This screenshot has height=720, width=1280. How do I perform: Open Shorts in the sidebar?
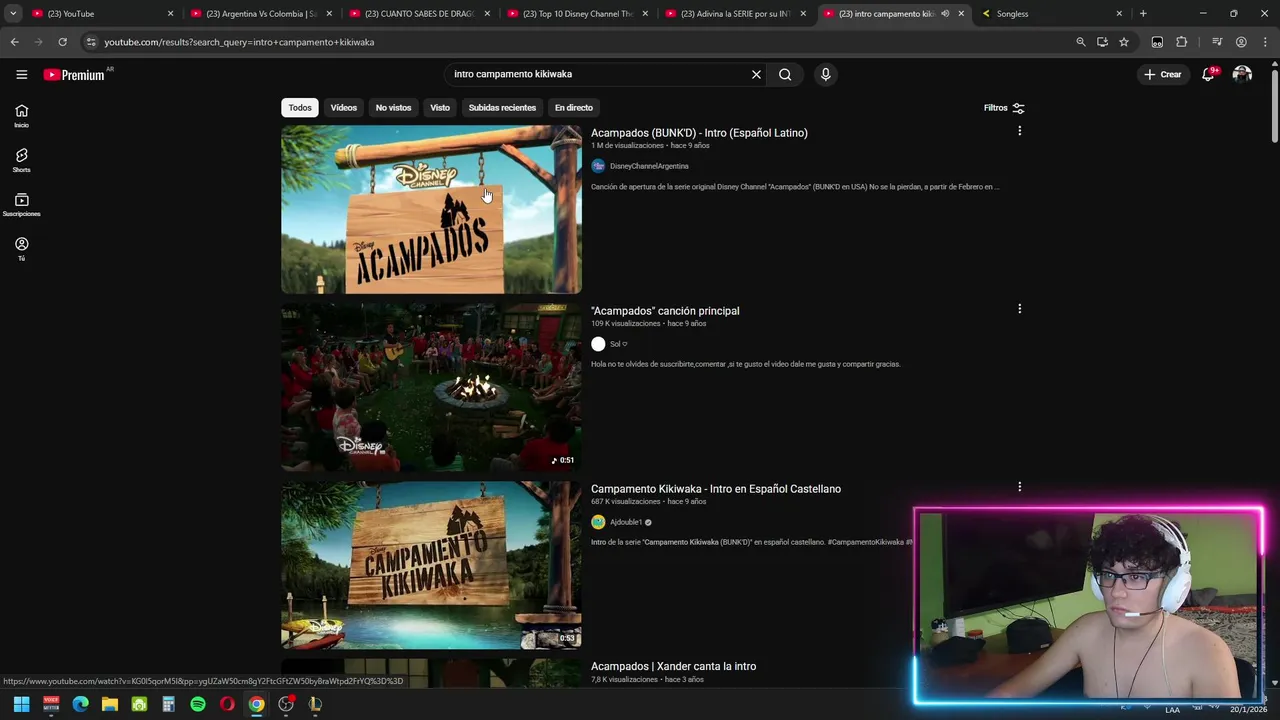pos(21,160)
